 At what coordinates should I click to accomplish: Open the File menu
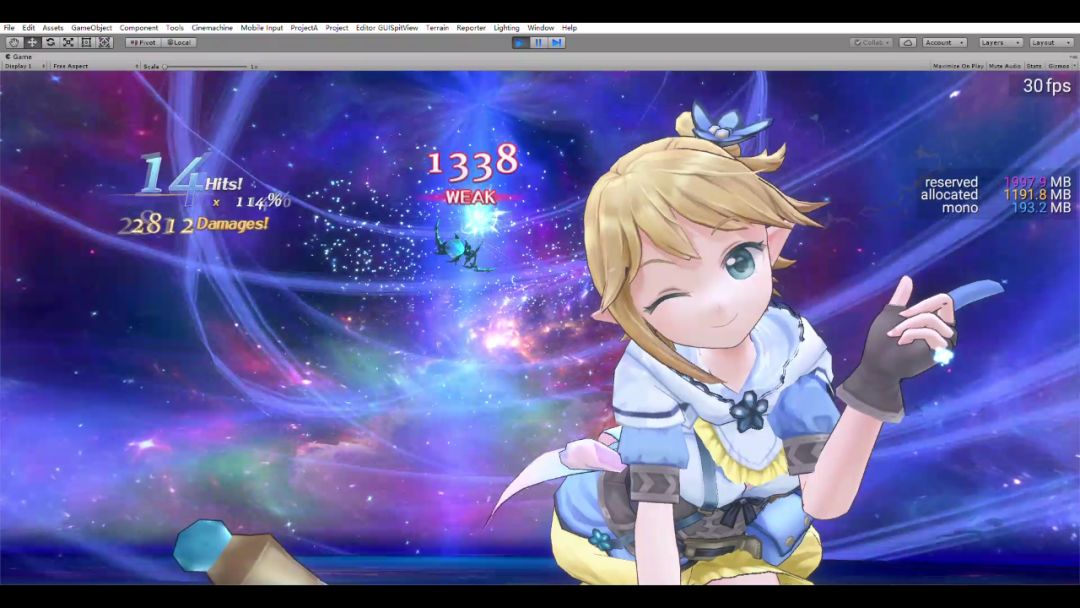click(x=9, y=28)
